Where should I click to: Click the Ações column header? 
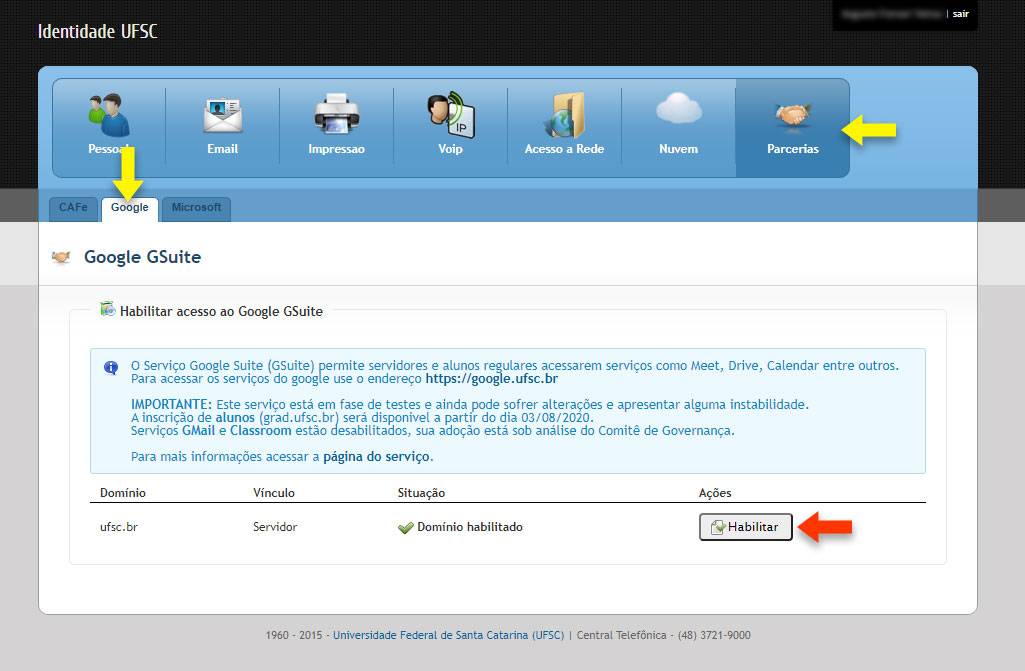point(715,493)
